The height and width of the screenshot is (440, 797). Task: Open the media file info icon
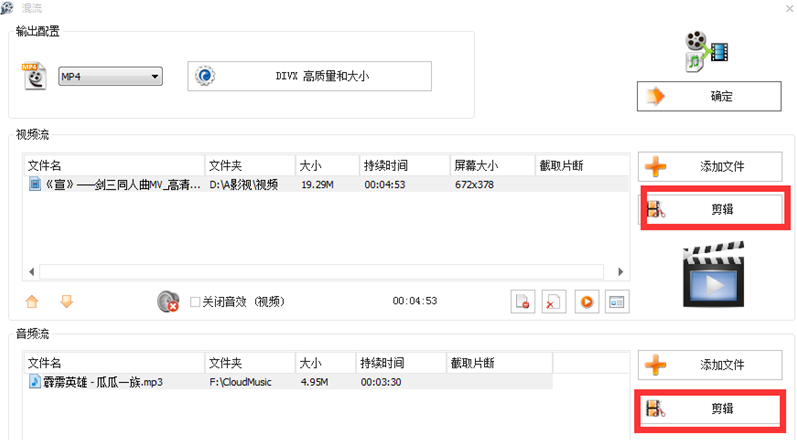click(617, 301)
